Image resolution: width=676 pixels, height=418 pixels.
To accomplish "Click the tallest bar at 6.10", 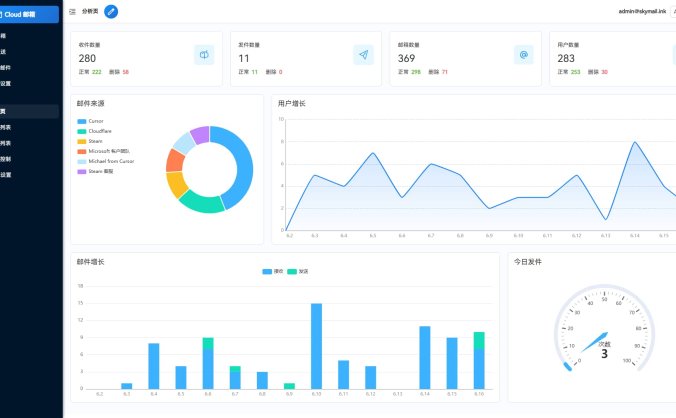I will [x=316, y=345].
